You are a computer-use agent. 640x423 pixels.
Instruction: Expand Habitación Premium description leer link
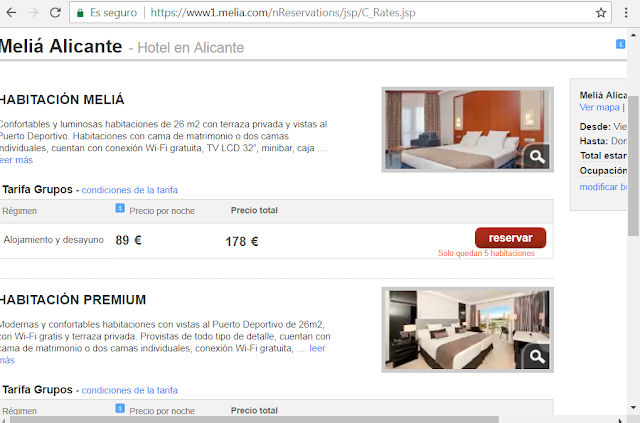(317, 348)
